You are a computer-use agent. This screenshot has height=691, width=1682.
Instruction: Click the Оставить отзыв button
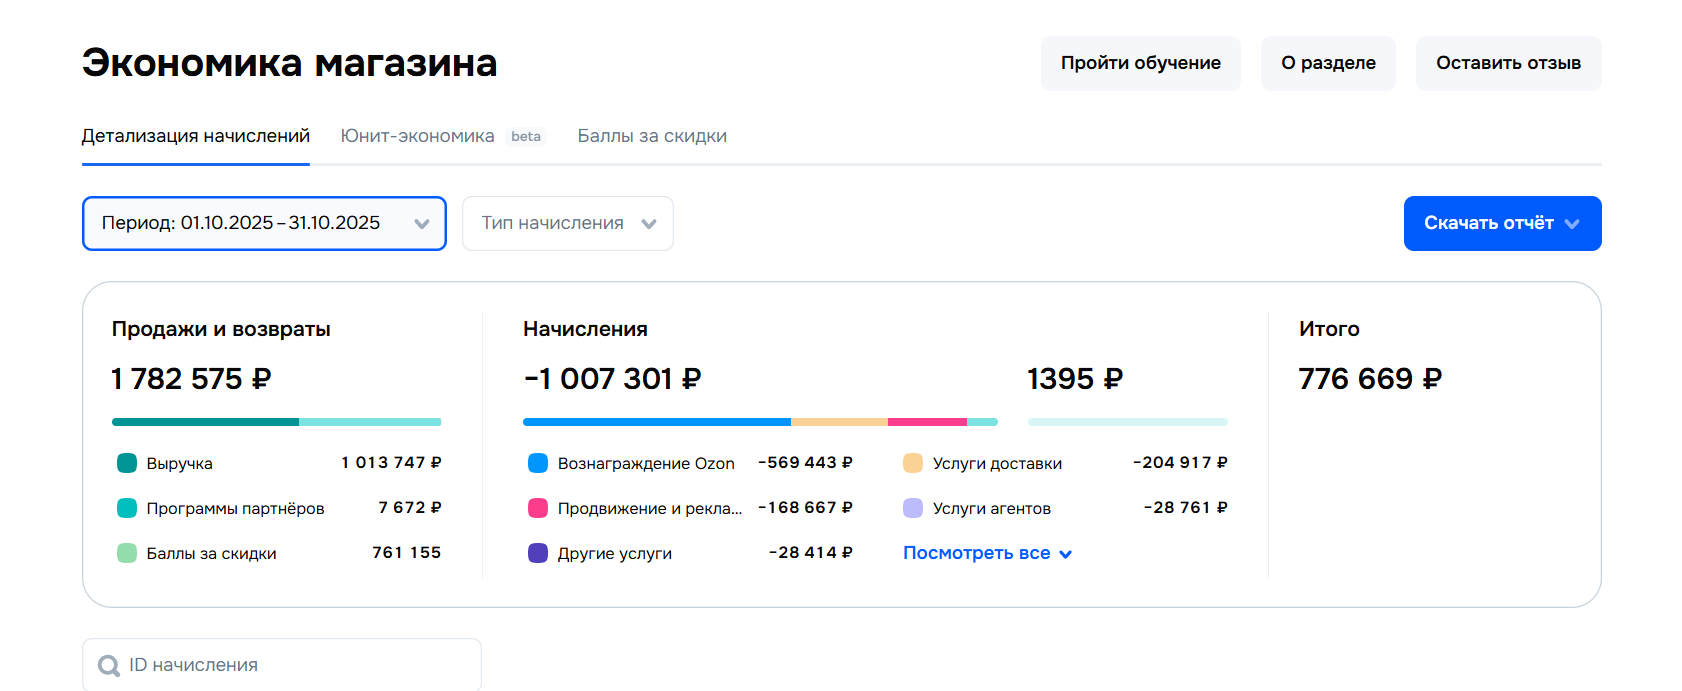[1508, 63]
